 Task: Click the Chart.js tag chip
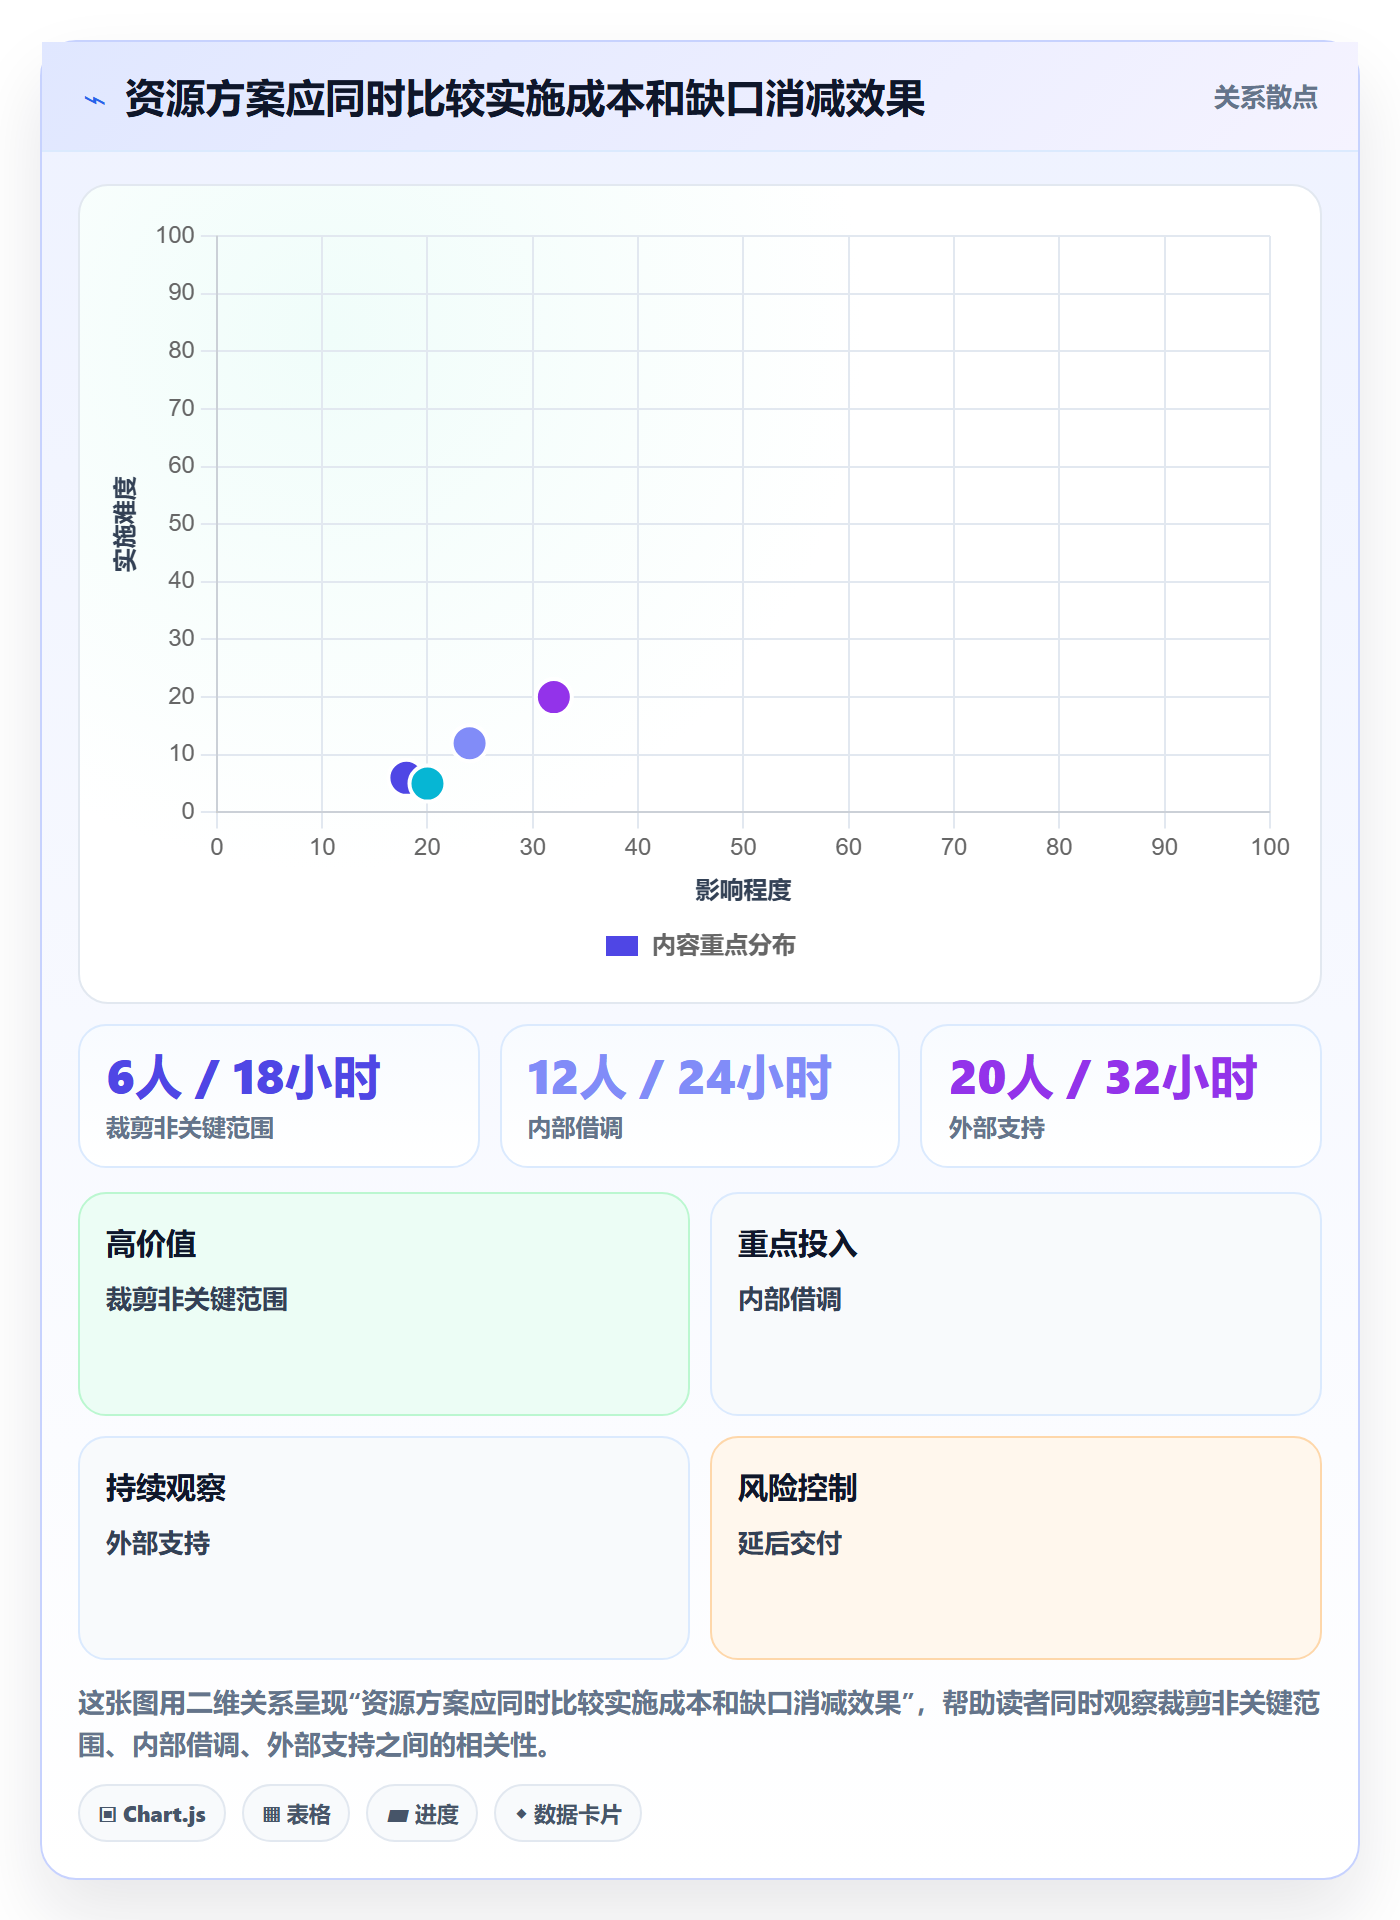152,1814
